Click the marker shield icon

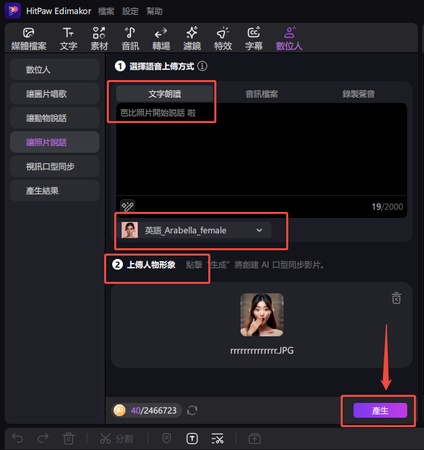(x=166, y=438)
